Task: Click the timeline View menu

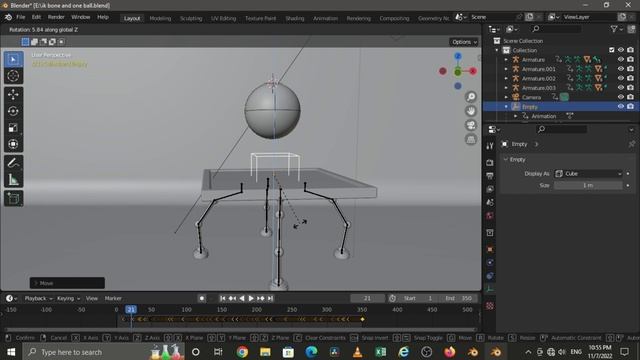Action: (92, 298)
